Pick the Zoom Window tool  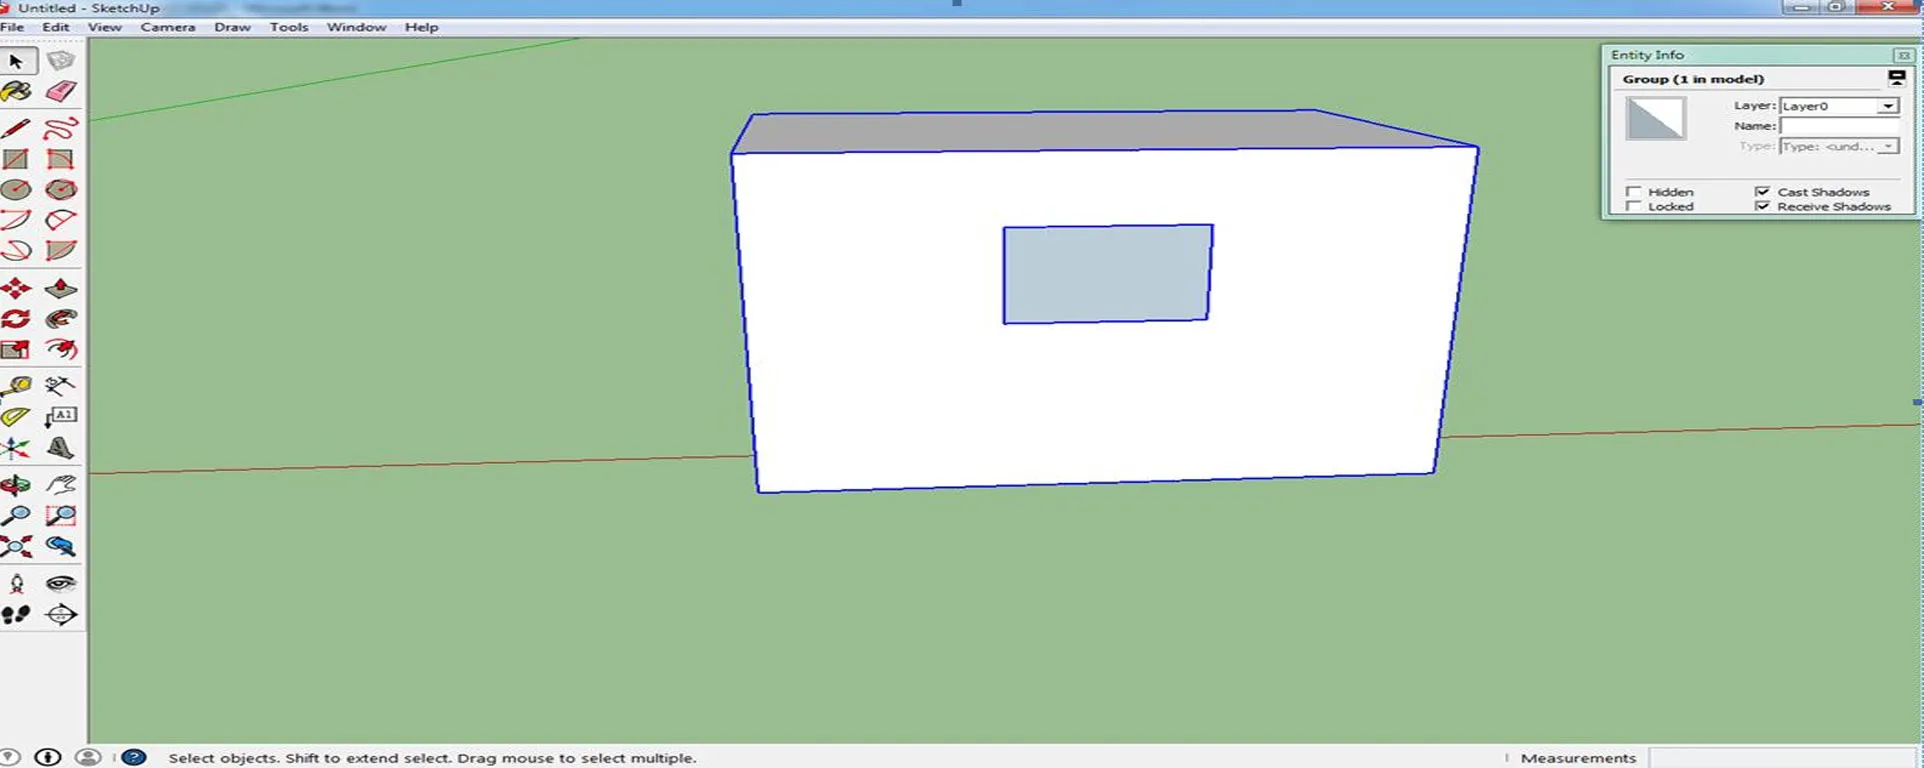(x=61, y=516)
